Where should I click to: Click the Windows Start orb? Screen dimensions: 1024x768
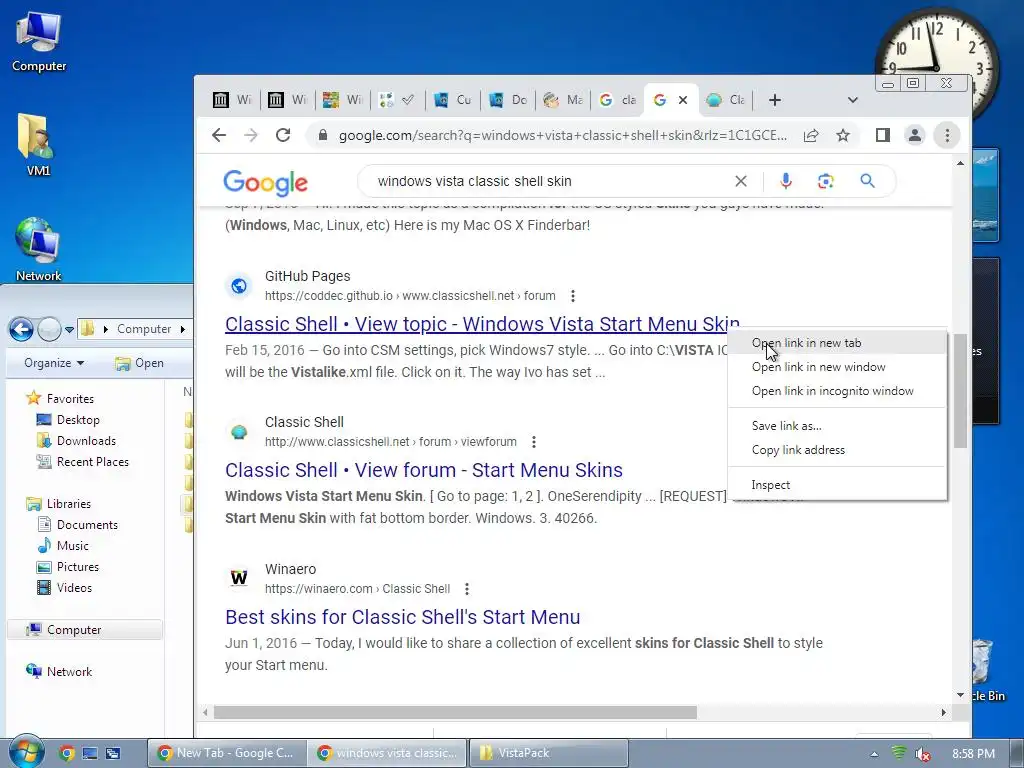pyautogui.click(x=25, y=752)
